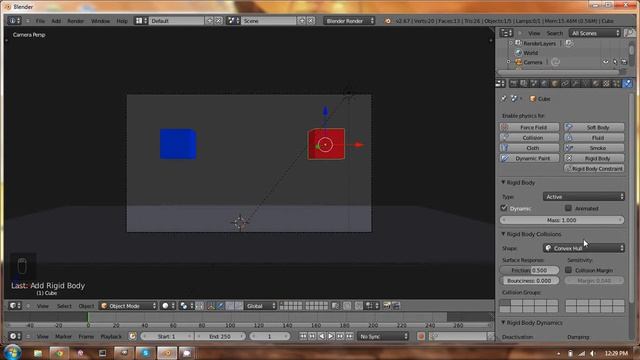Image resolution: width=640 pixels, height=360 pixels.
Task: Open the Window menu
Action: (x=100, y=21)
